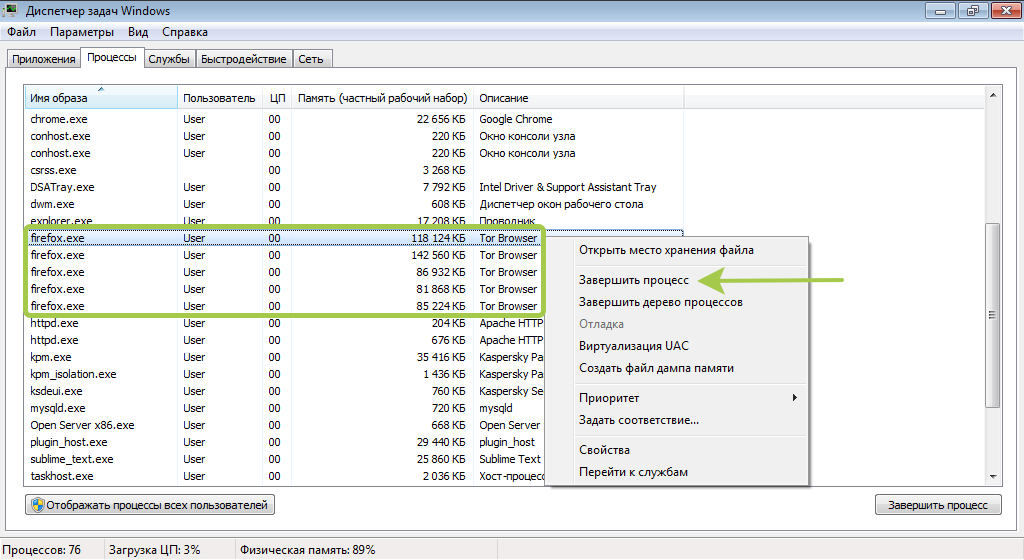This screenshot has height=560, width=1024.
Task: Click Открыть место хранения файла
Action: pos(666,250)
